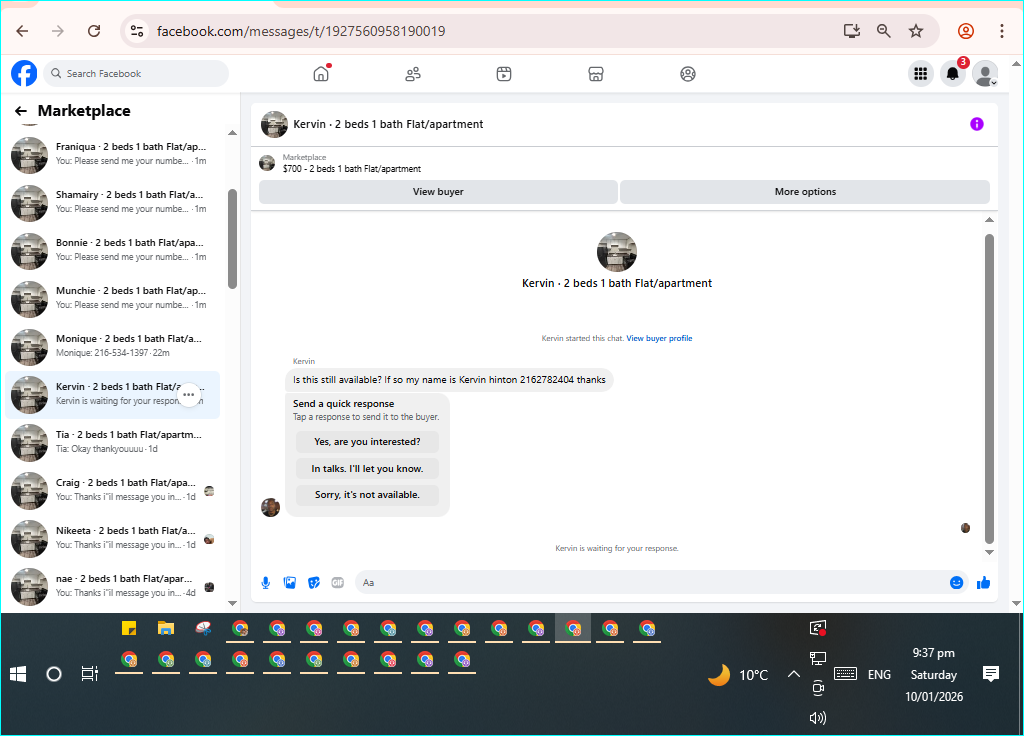
Task: Open the Friends tab icon
Action: click(413, 74)
